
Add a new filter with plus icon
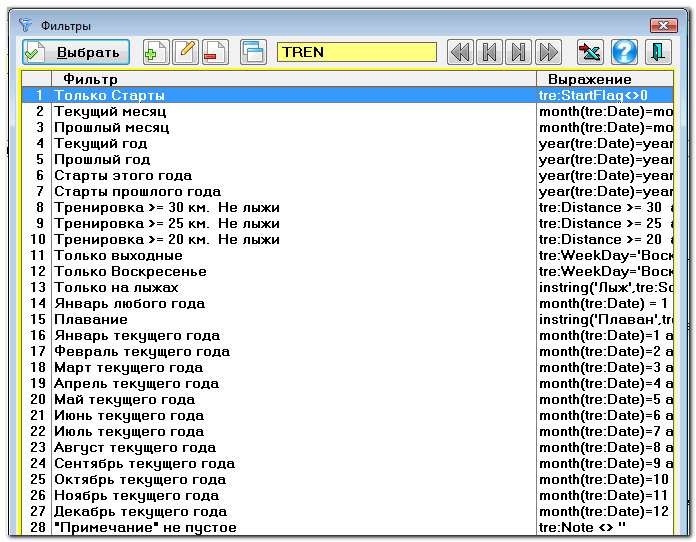pos(156,52)
